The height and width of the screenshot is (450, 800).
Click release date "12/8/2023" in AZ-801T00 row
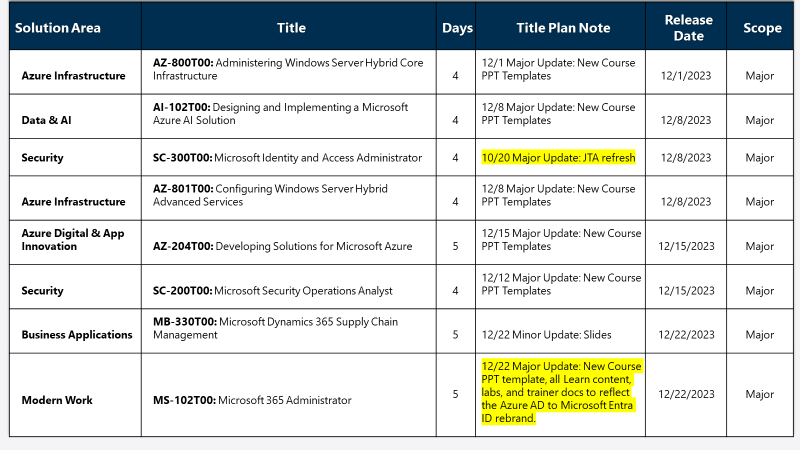tap(686, 202)
